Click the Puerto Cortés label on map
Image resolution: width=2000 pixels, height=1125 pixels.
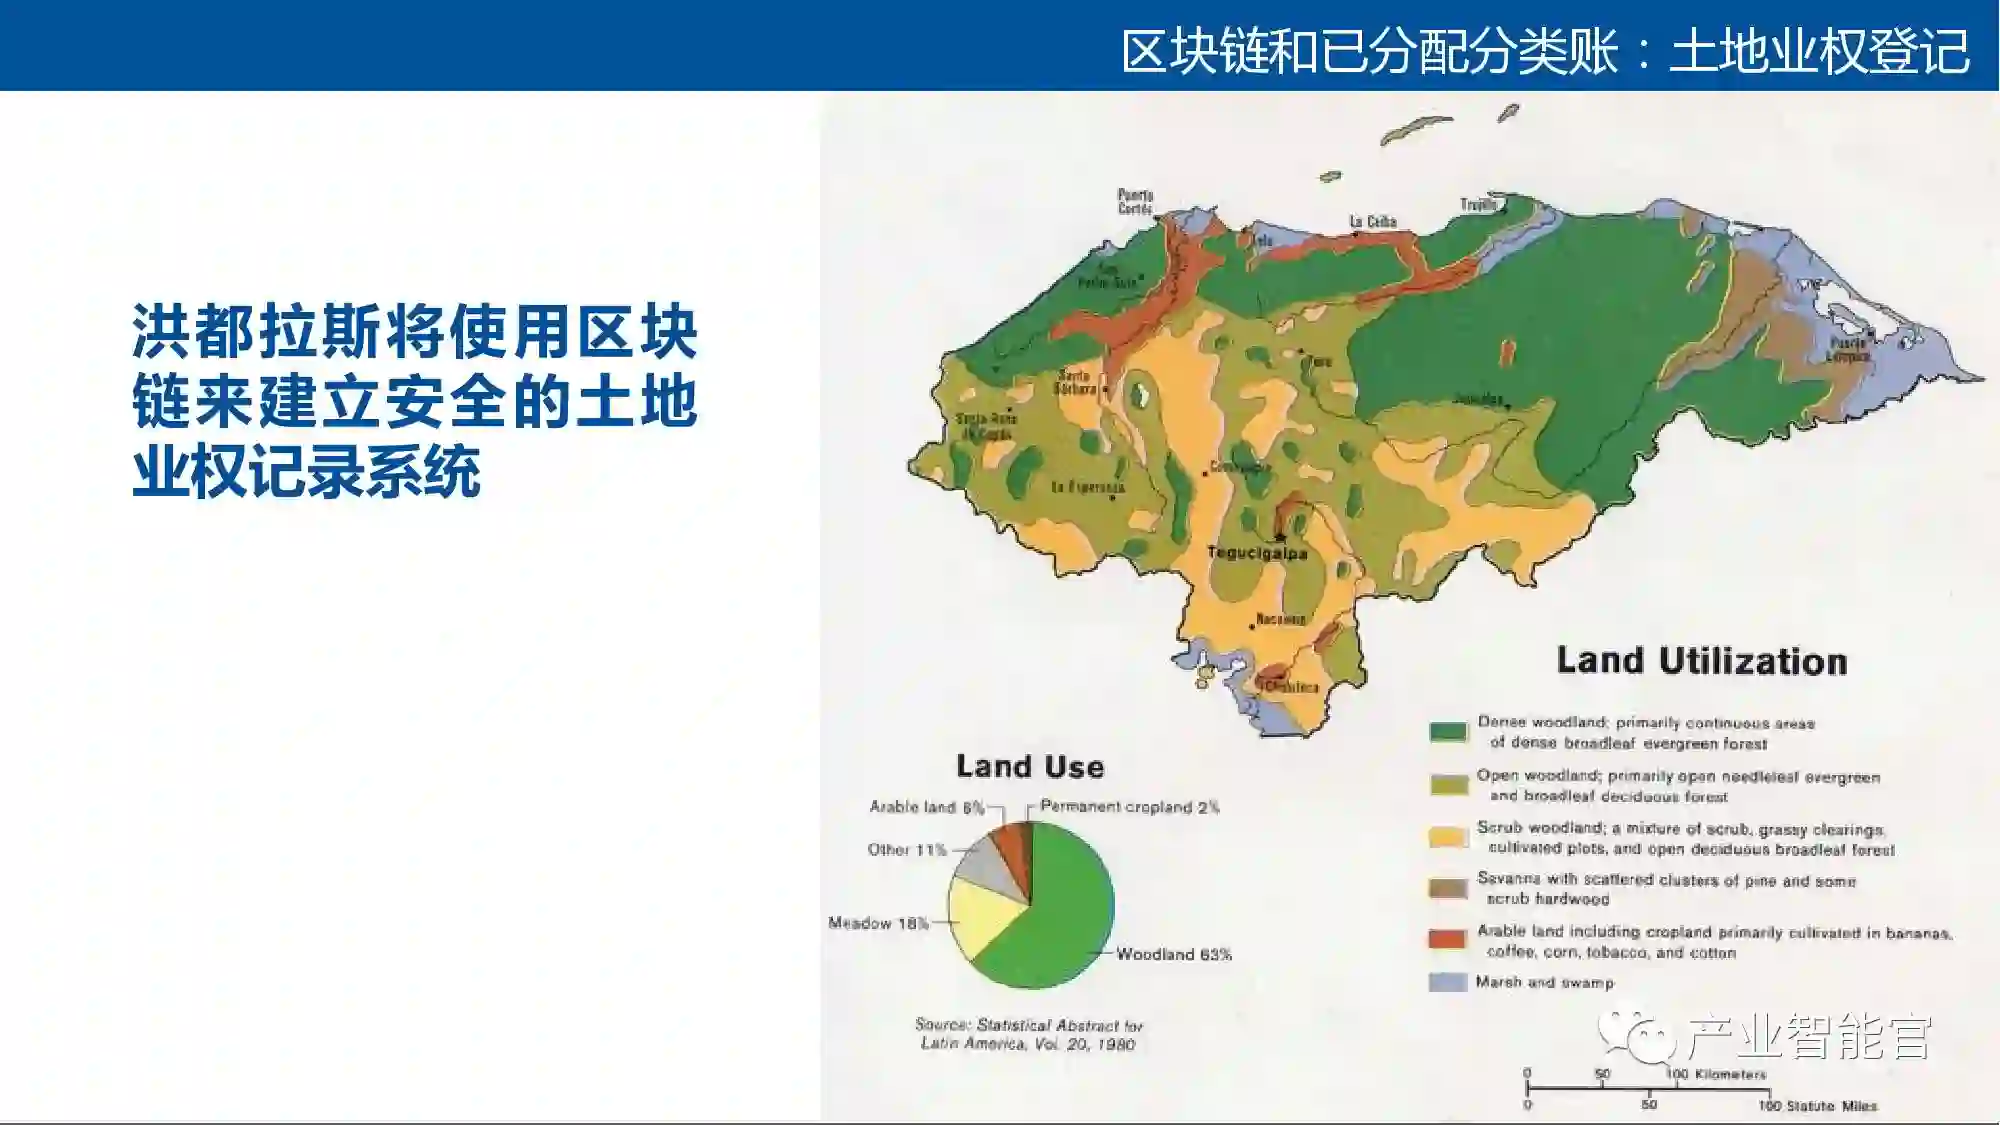click(x=1135, y=202)
